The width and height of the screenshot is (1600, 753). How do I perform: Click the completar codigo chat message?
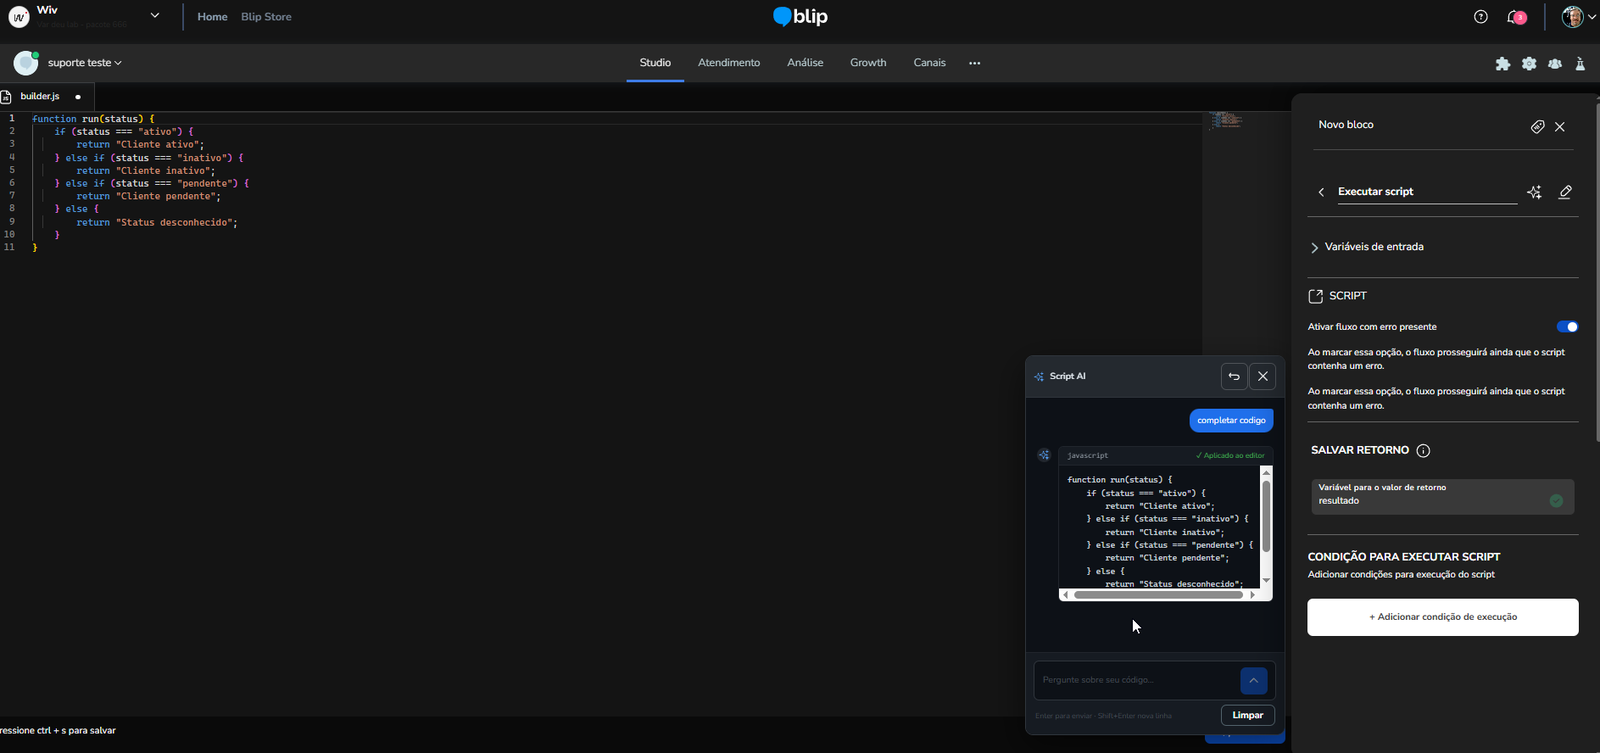coord(1231,421)
